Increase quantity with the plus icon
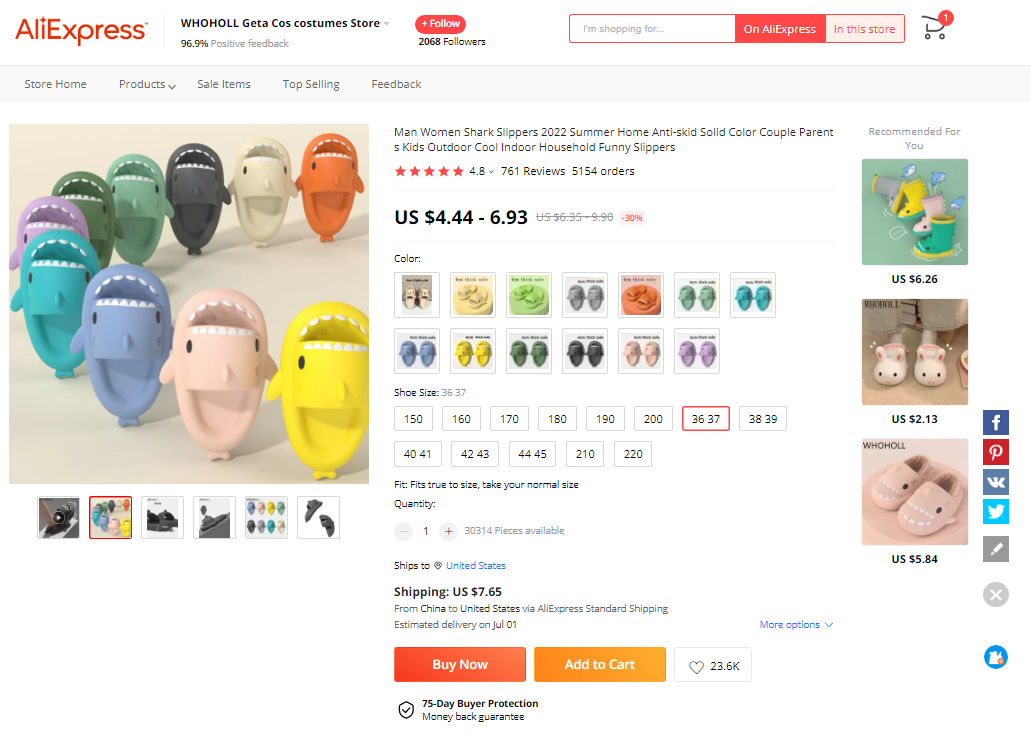Viewport: 1031px width, 733px height. 447,531
